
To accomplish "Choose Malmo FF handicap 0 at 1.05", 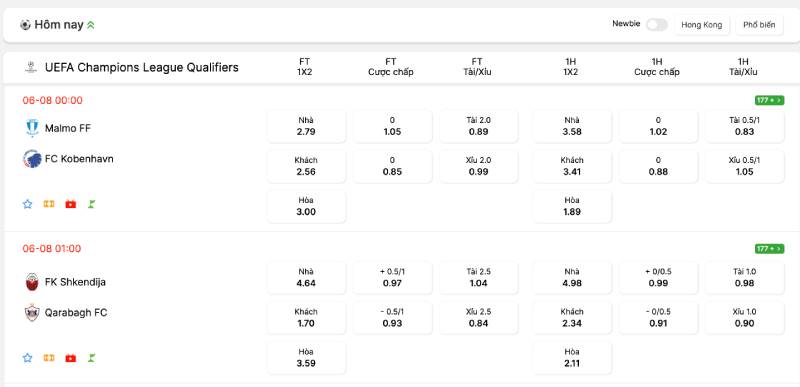I will 392,126.
